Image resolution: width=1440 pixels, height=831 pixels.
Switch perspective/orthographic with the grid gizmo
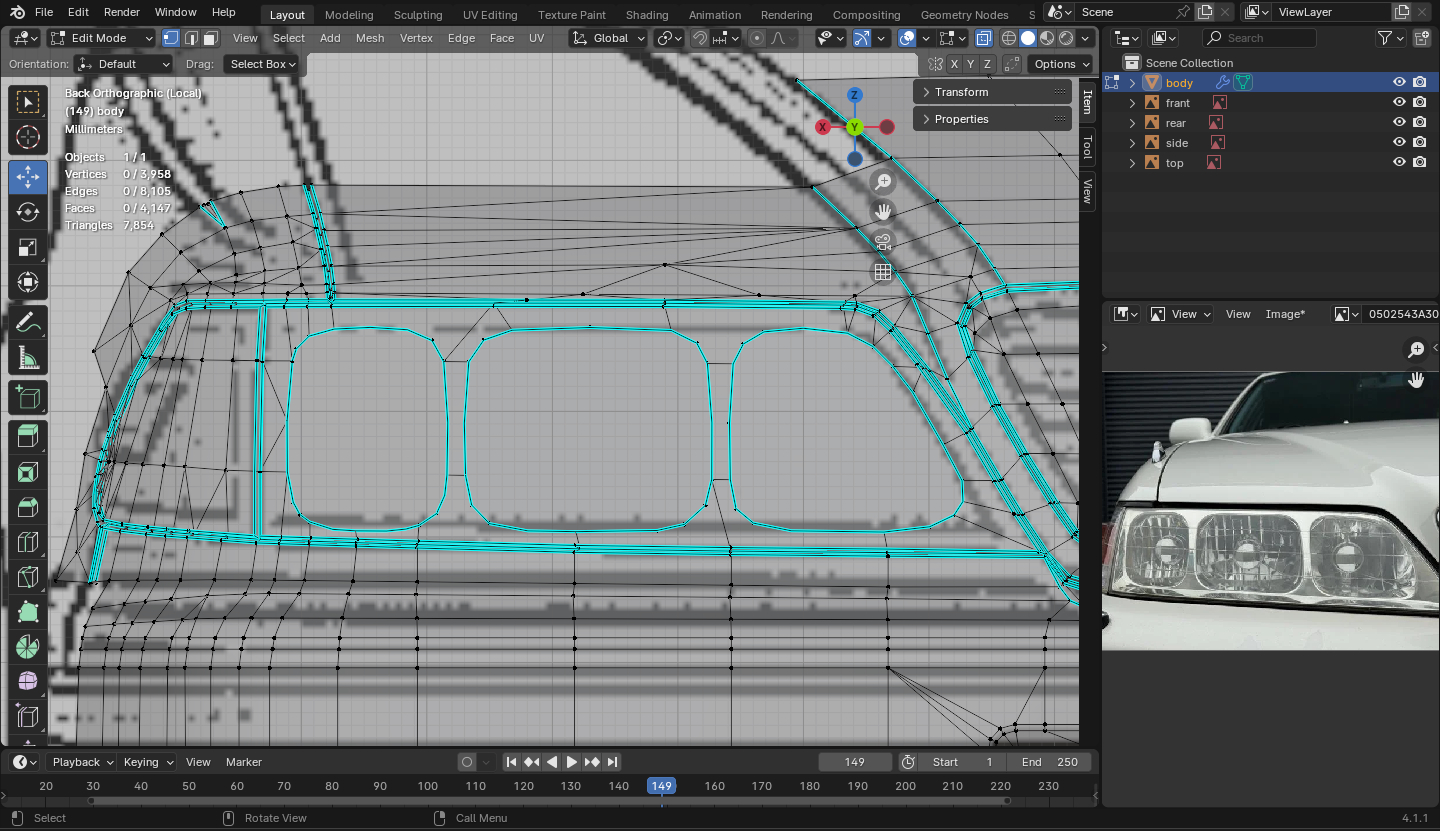pyautogui.click(x=883, y=272)
